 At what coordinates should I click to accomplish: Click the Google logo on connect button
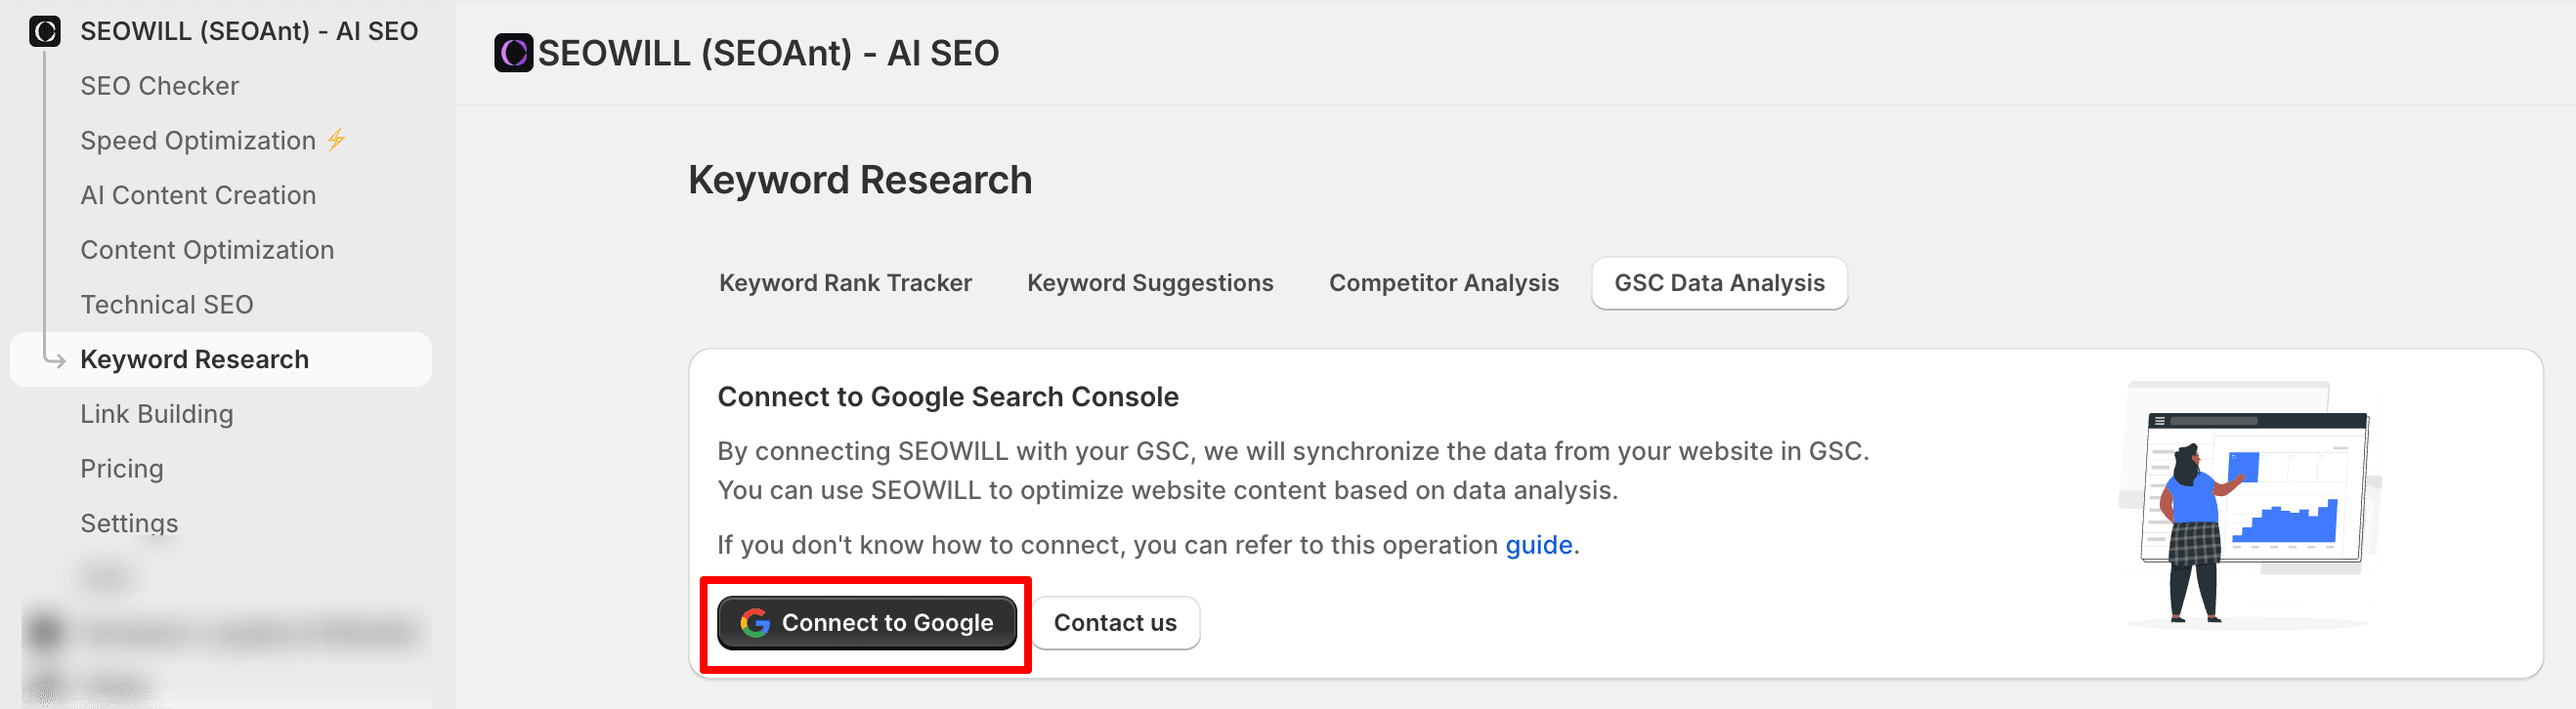pos(755,623)
